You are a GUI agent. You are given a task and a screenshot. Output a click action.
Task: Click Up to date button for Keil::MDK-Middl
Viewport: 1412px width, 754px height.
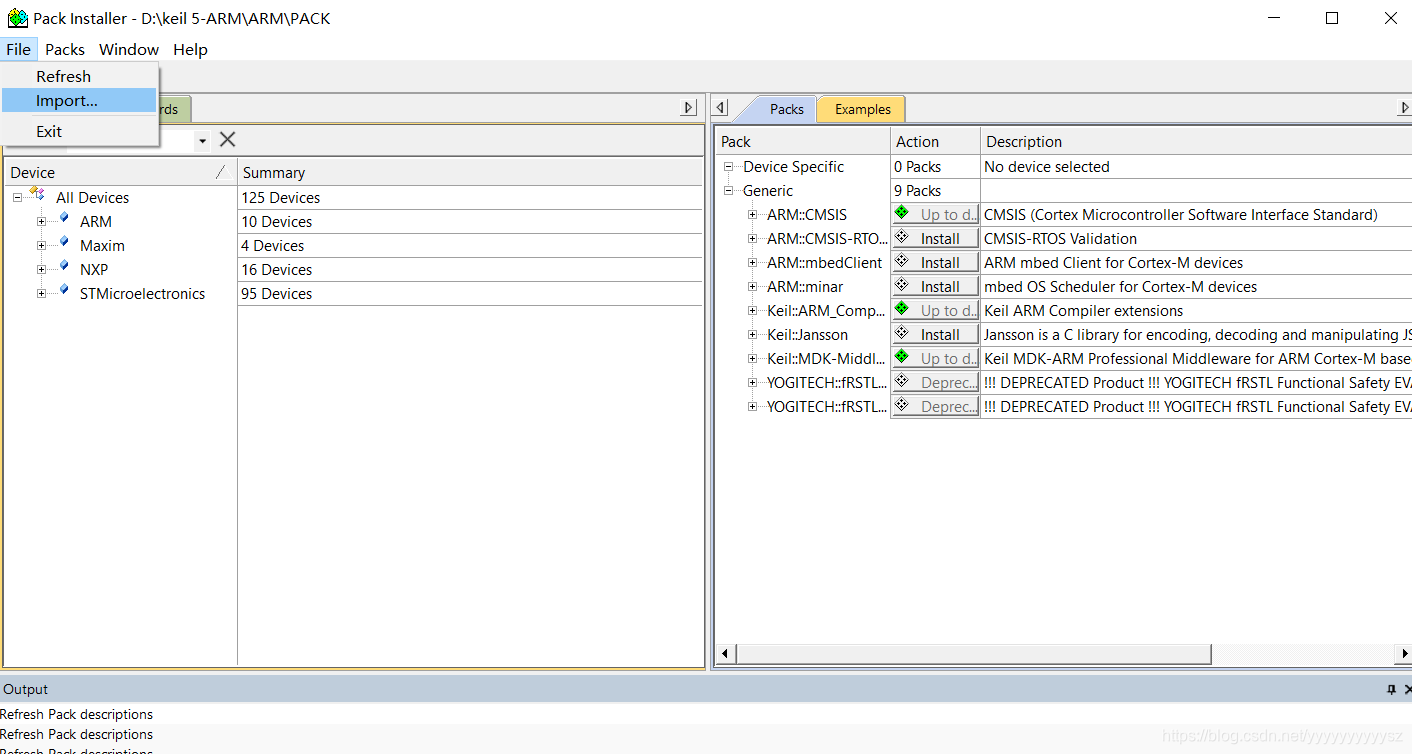[935, 358]
